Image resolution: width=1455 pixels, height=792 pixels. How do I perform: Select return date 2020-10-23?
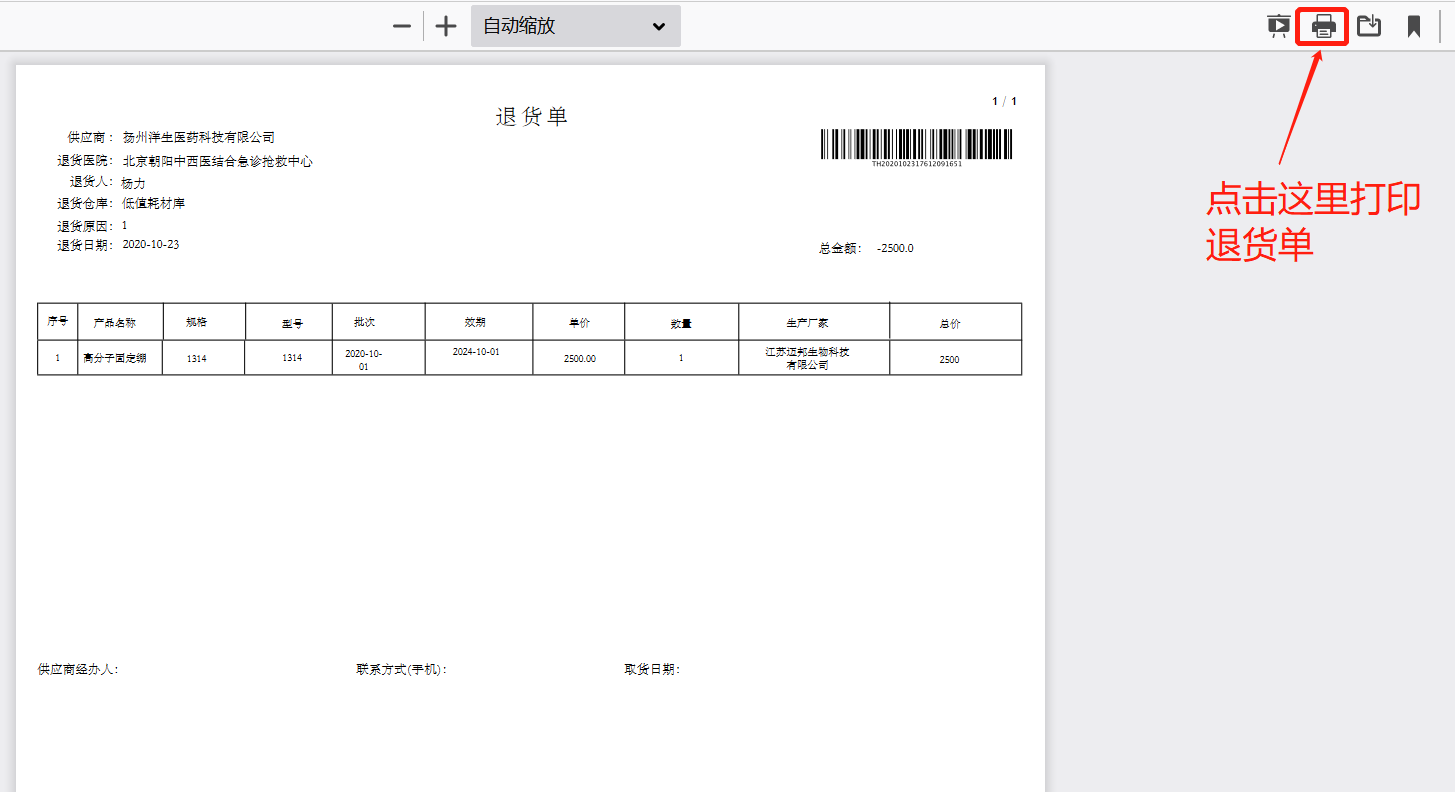click(x=150, y=244)
